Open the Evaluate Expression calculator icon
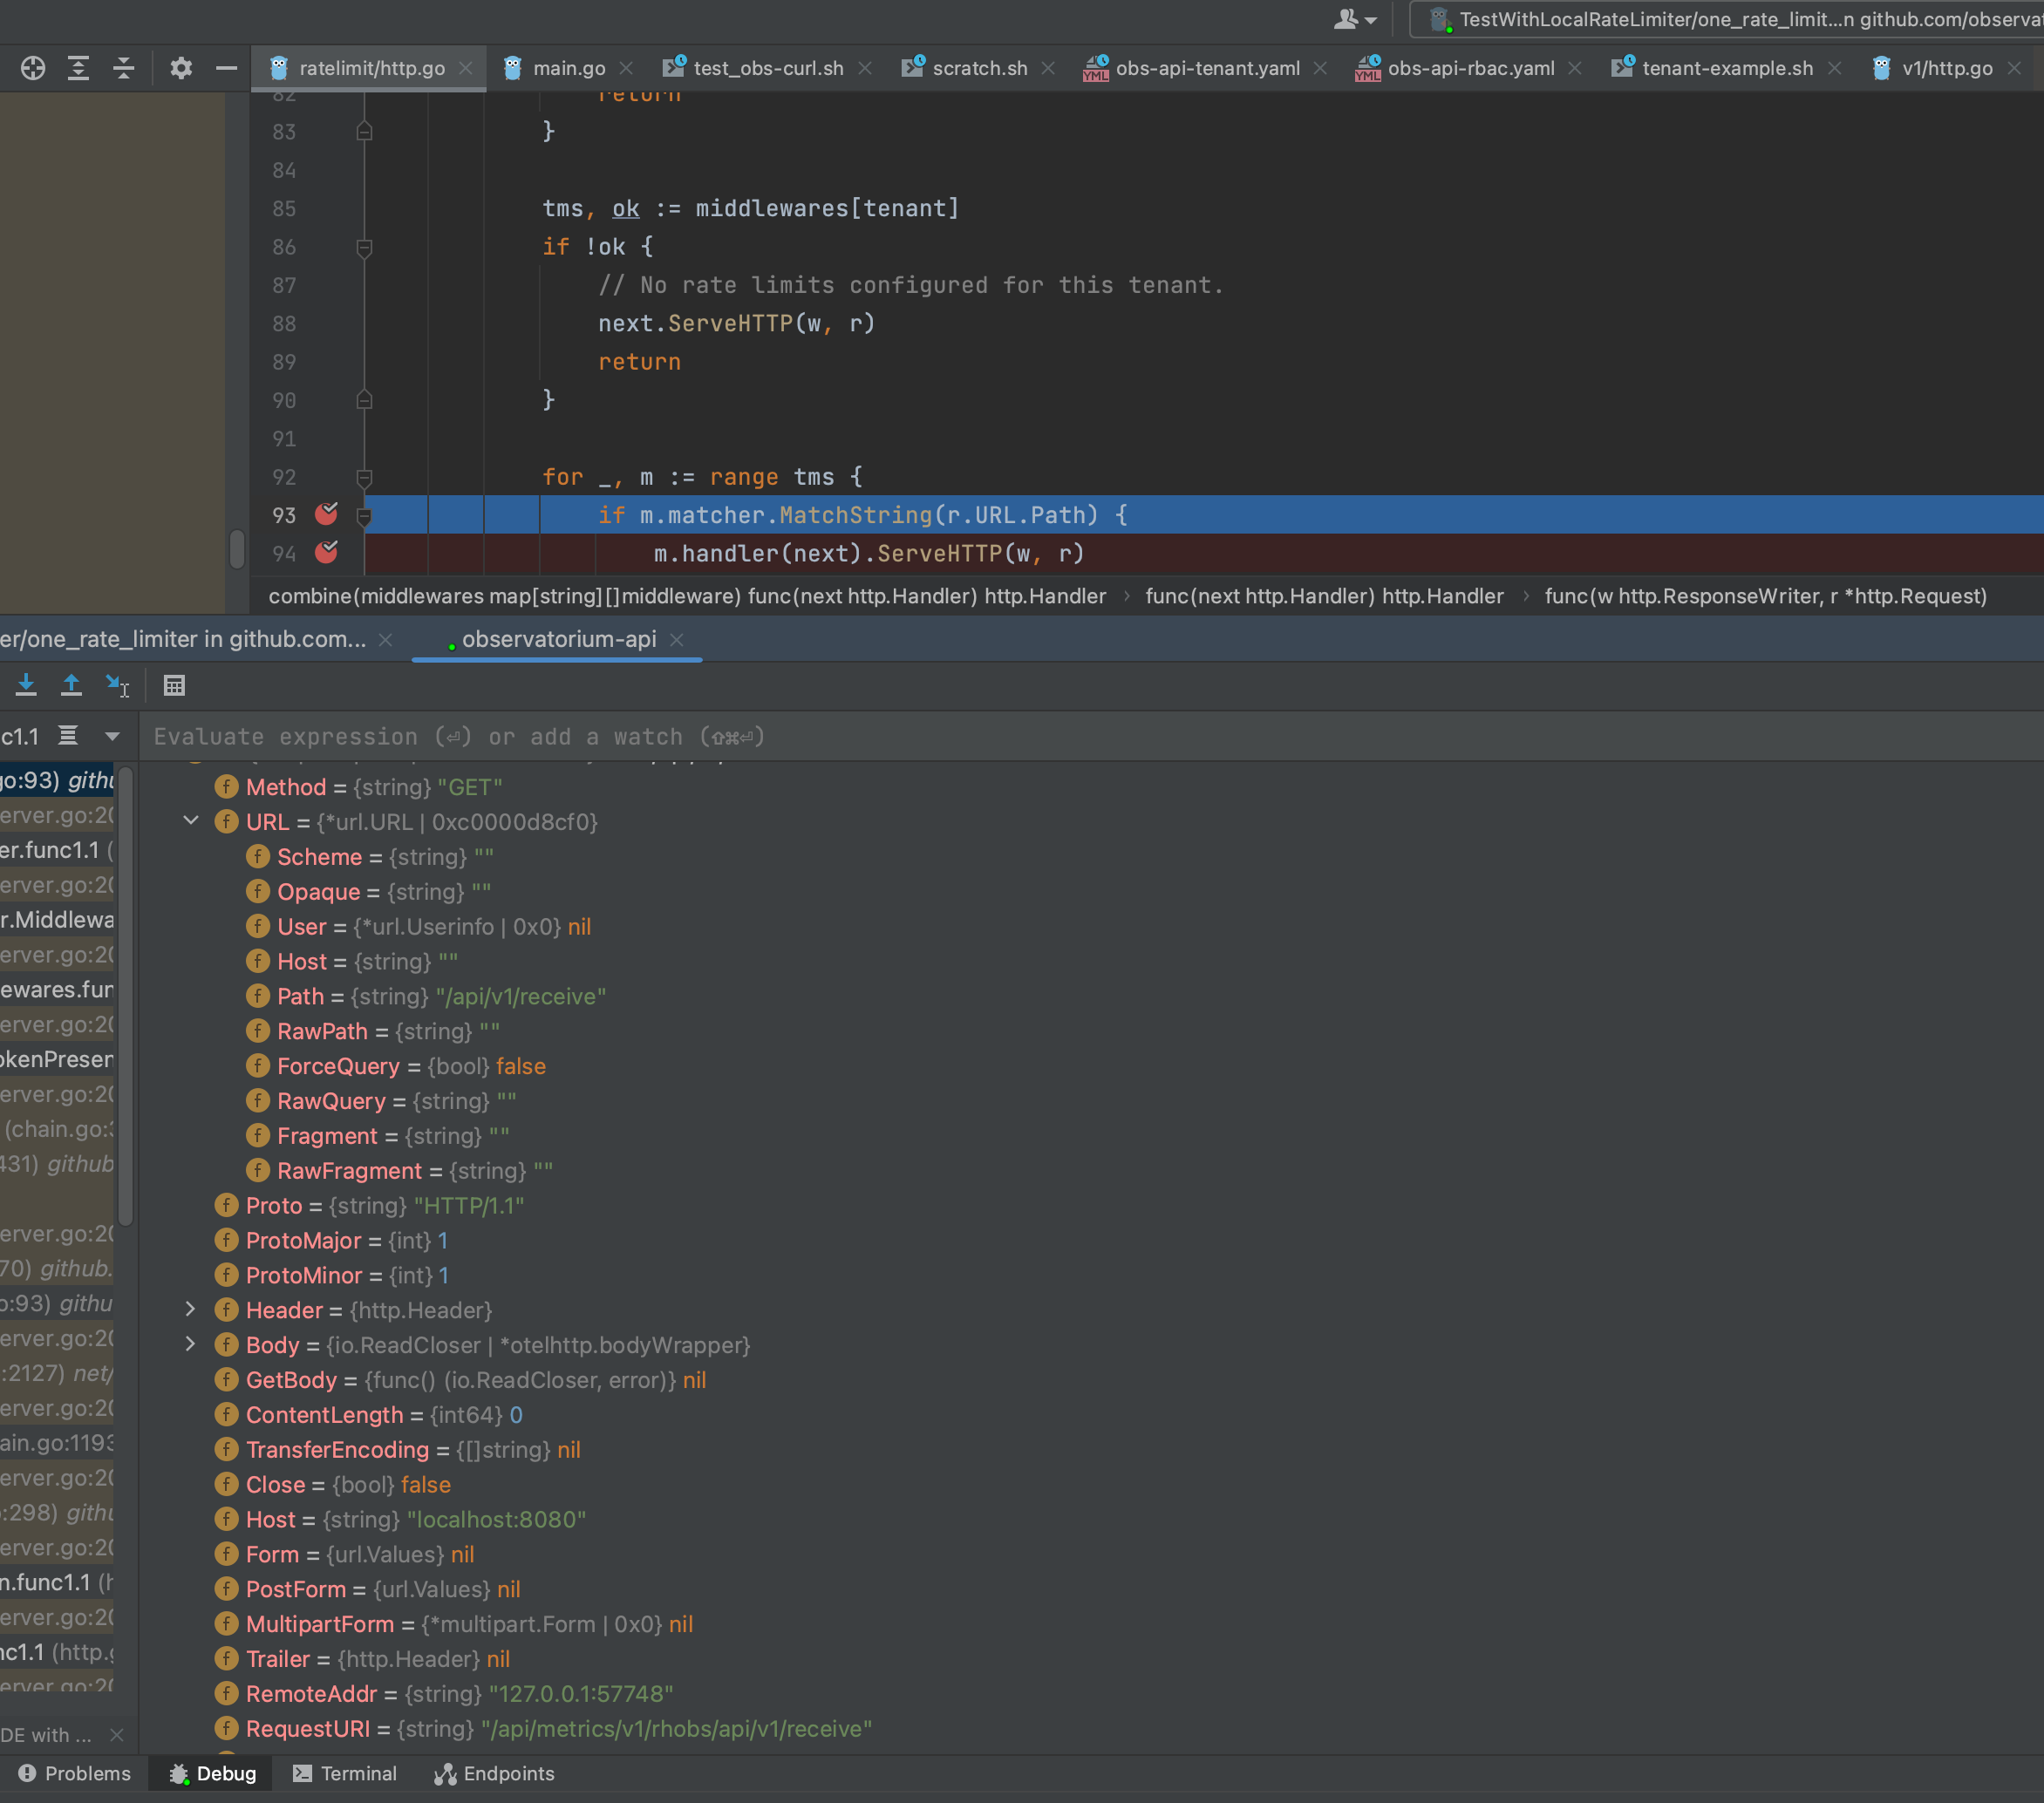This screenshot has height=1803, width=2044. click(174, 685)
